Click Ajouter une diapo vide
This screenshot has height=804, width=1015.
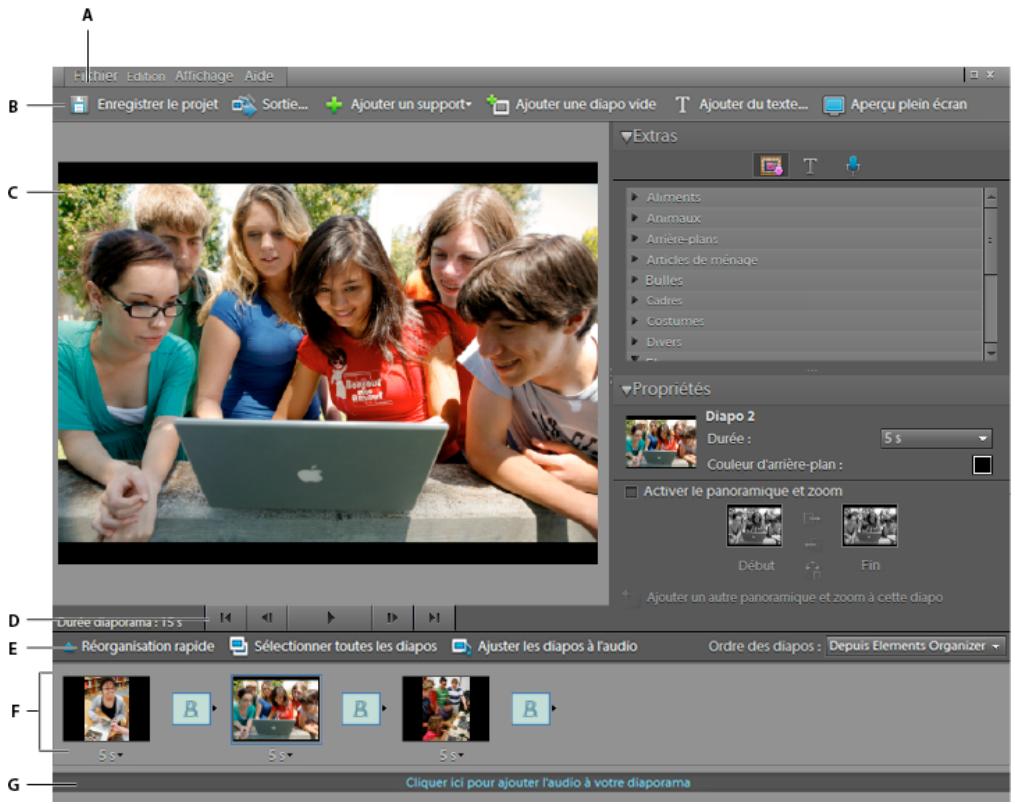tap(571, 104)
